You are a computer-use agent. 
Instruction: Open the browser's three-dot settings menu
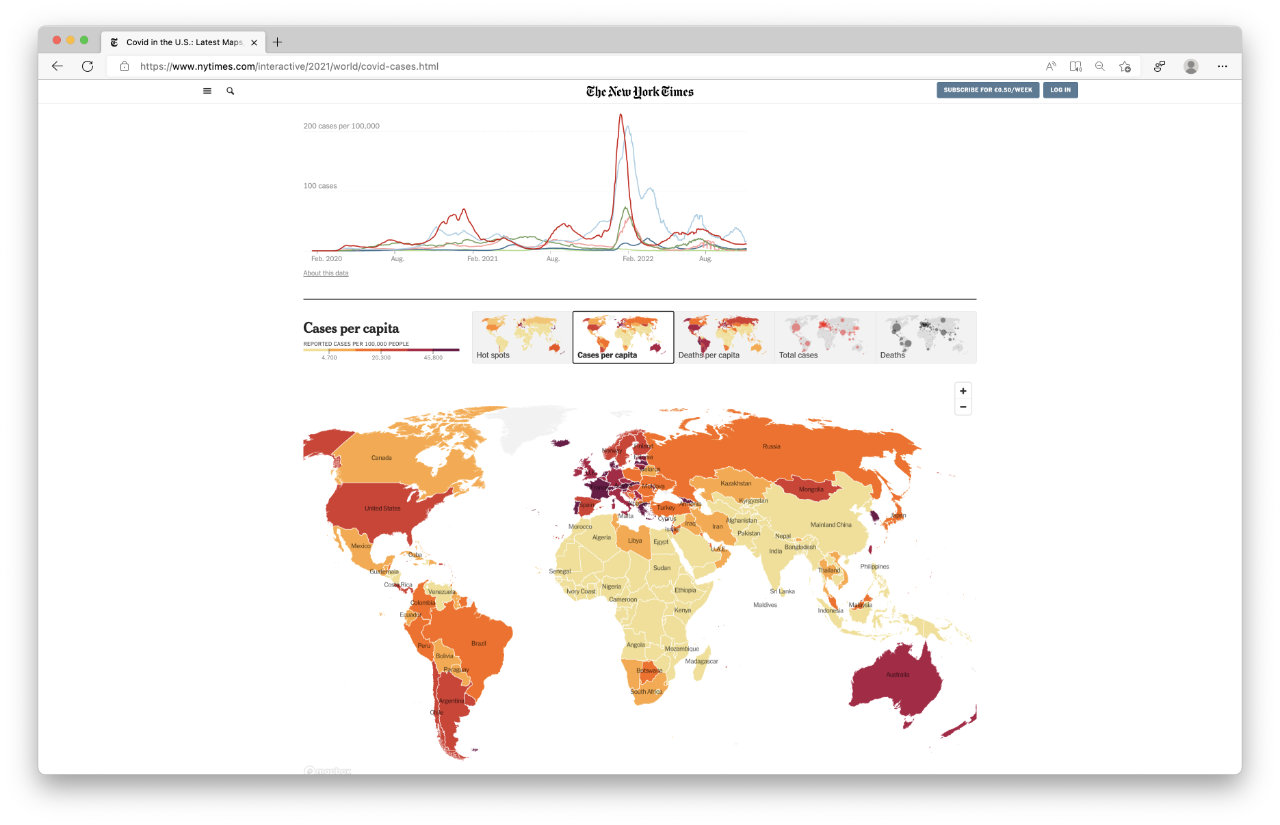[1222, 66]
